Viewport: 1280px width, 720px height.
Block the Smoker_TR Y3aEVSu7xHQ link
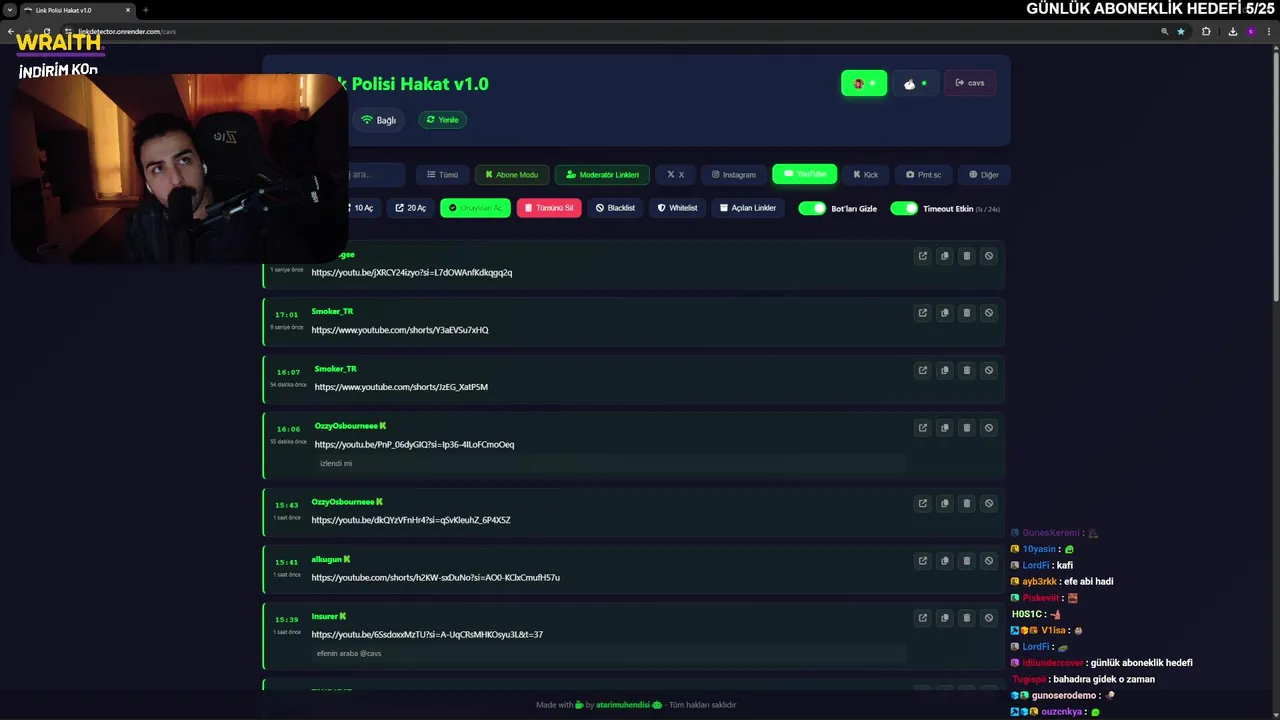pos(989,313)
